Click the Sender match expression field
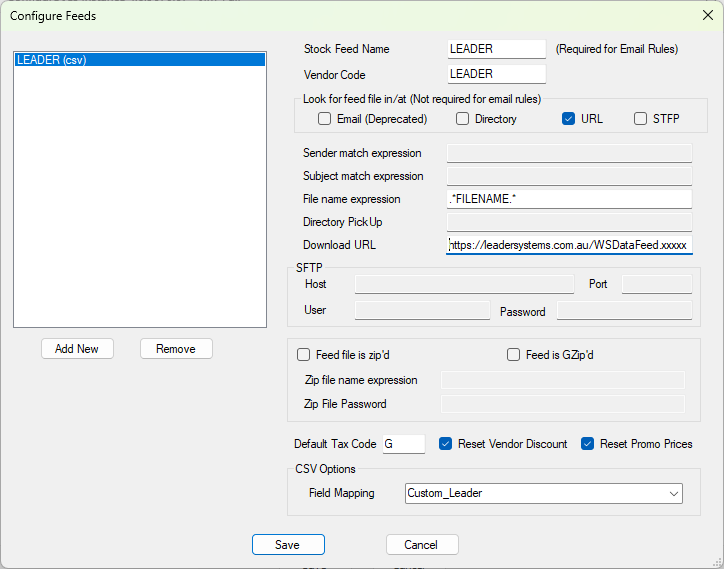The image size is (724, 569). [x=569, y=153]
